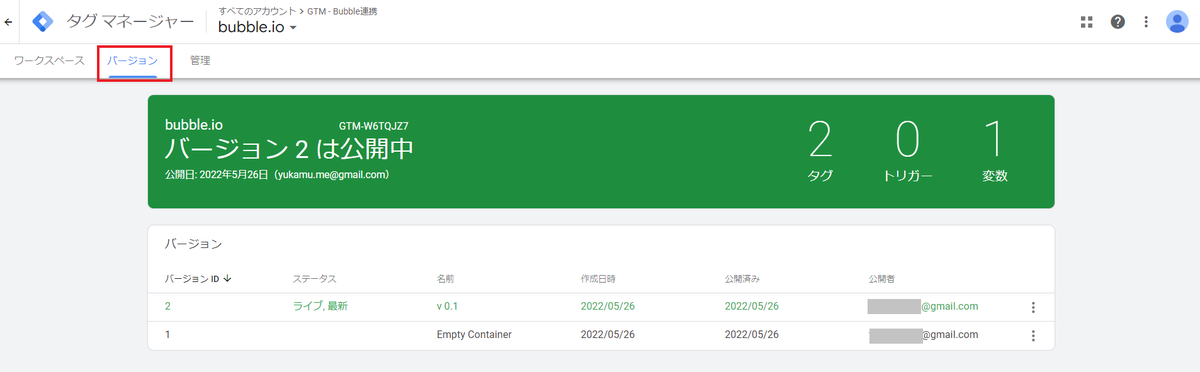The image size is (1200, 372).
Task: Click the 作成日時 date for Empty Container
Action: coord(607,334)
